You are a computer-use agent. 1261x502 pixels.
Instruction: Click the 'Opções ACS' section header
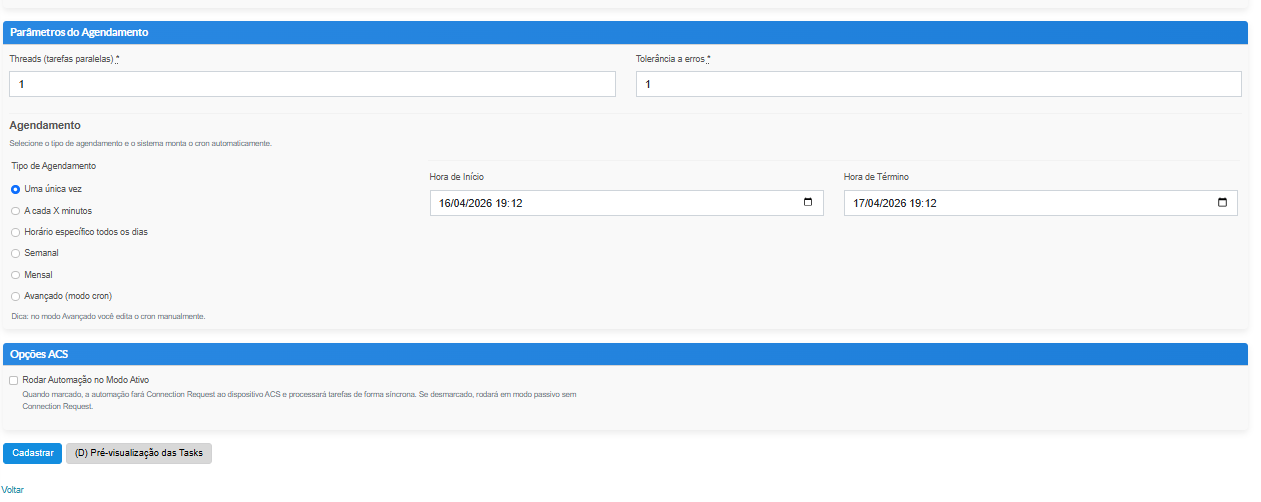pos(625,354)
